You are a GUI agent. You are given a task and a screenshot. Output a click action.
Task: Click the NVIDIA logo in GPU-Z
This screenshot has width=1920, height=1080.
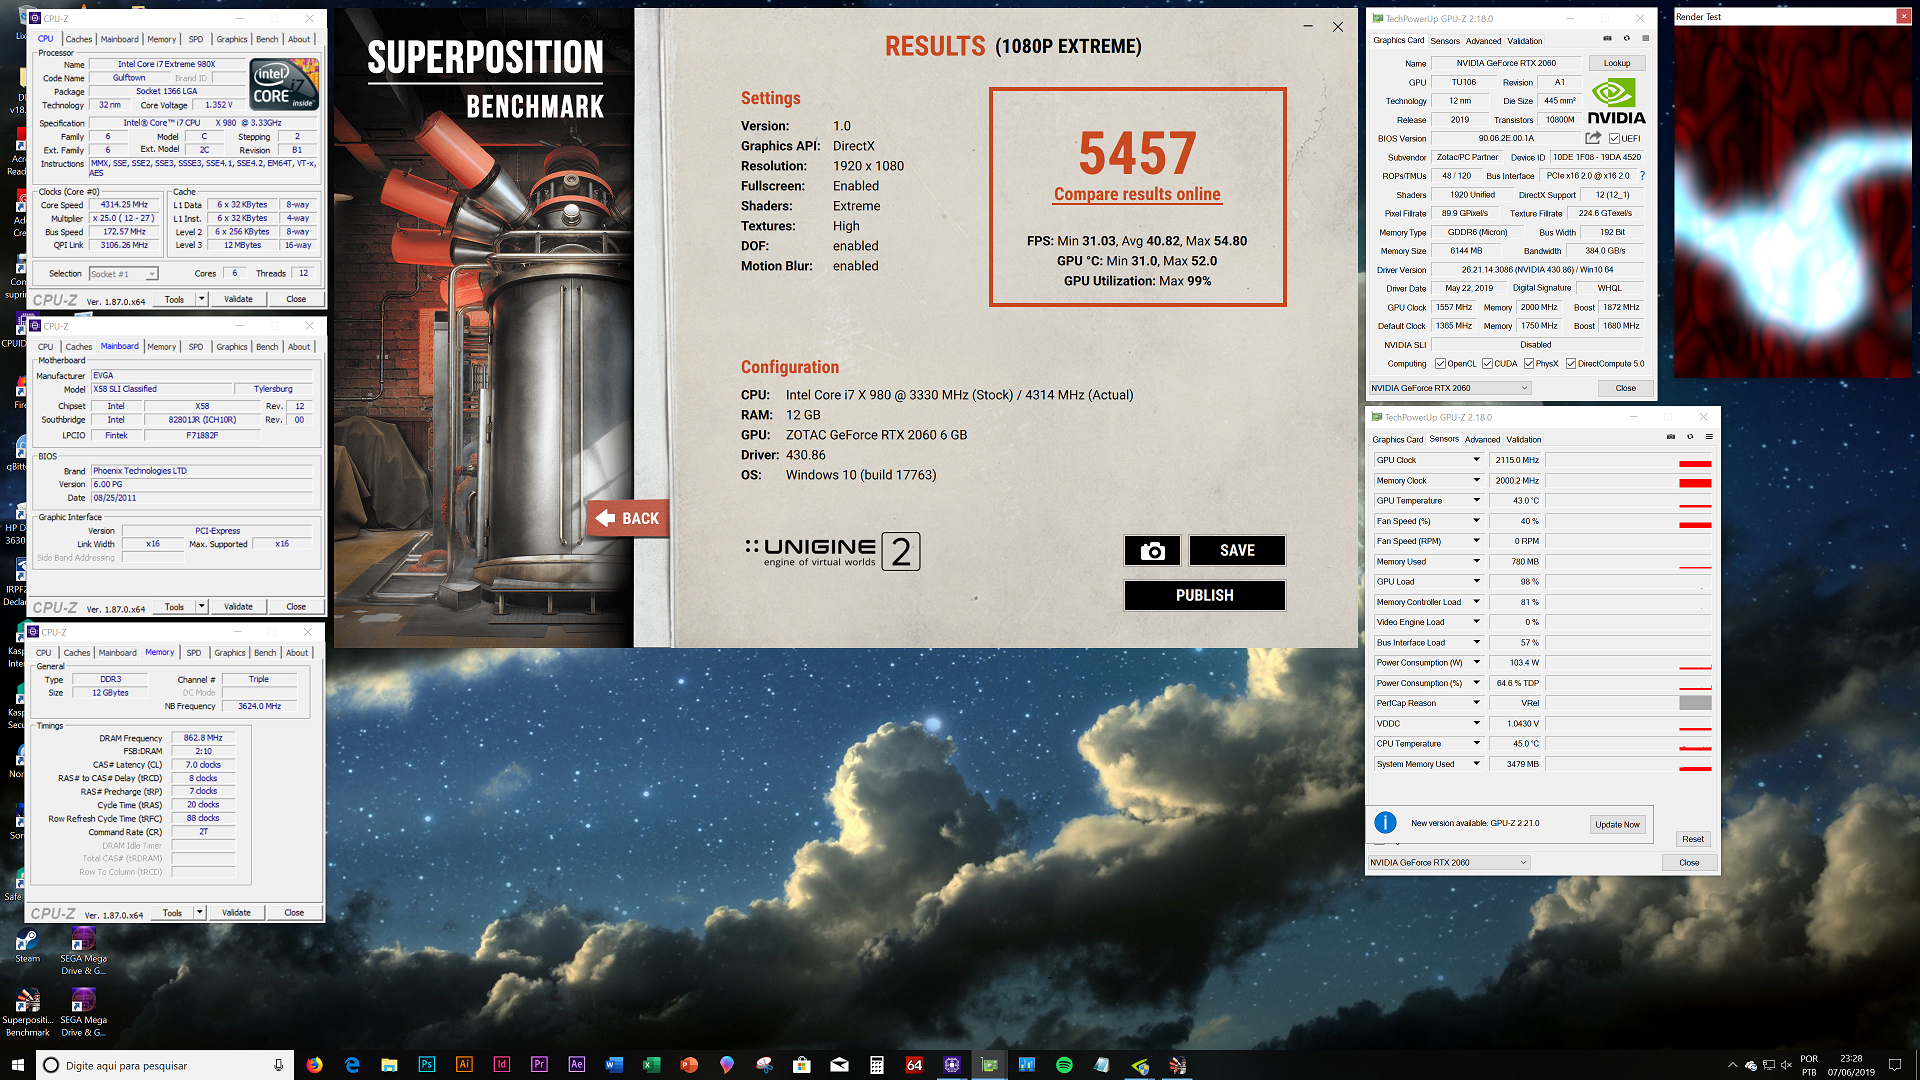pos(1615,101)
